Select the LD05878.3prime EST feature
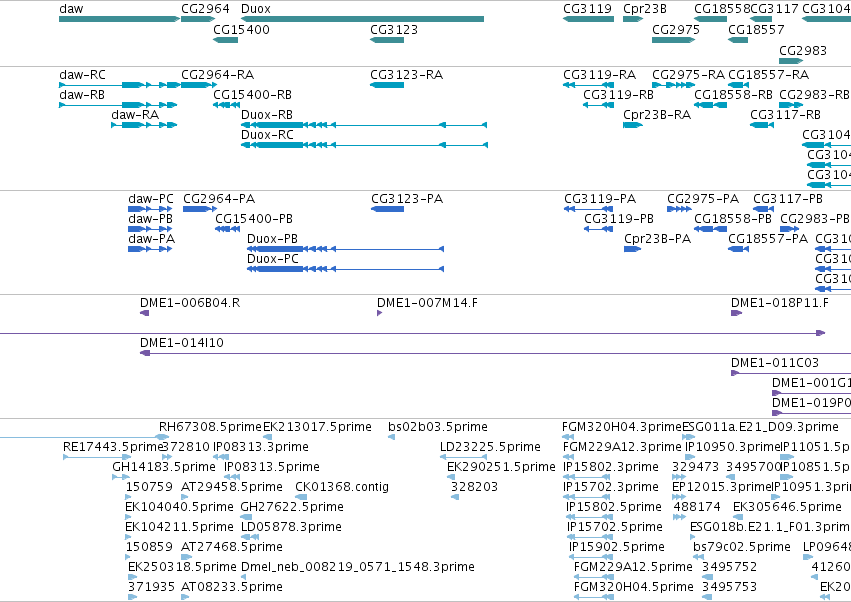 point(250,537)
